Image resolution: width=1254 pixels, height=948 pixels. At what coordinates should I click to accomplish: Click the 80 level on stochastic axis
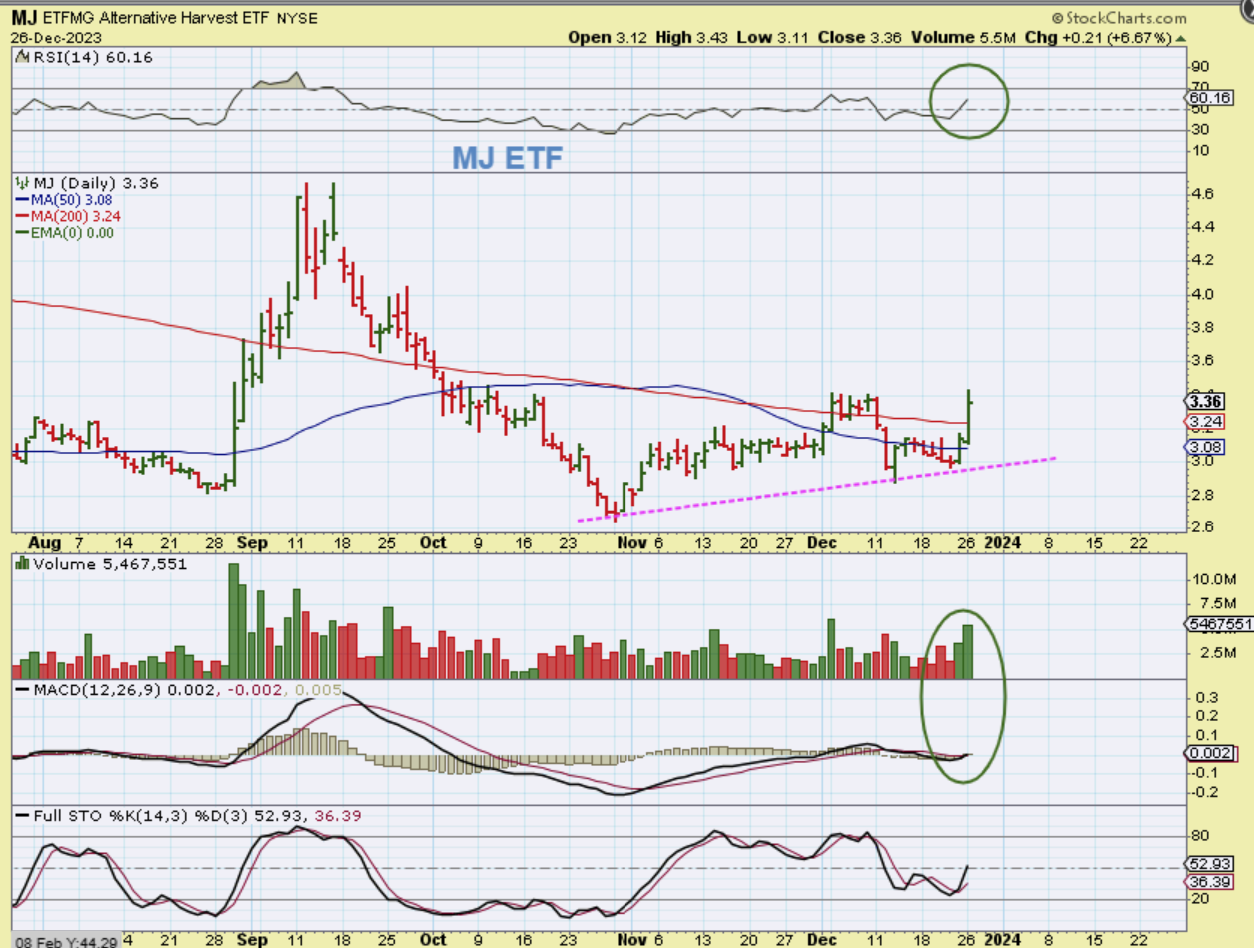(1198, 836)
